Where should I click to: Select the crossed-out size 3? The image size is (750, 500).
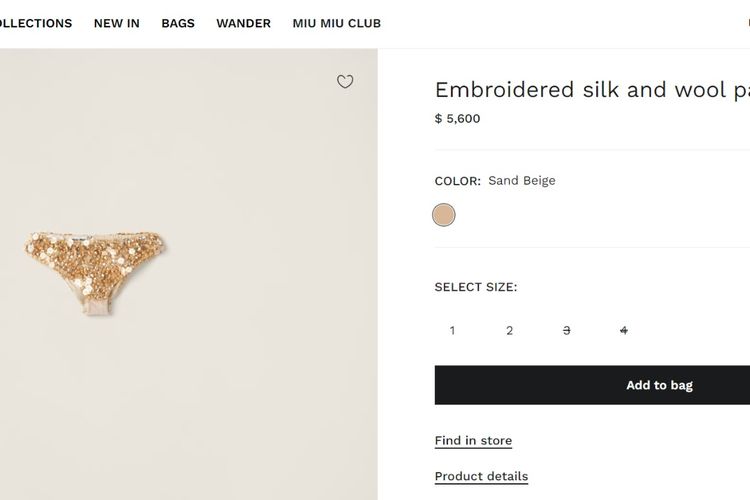[x=567, y=330]
